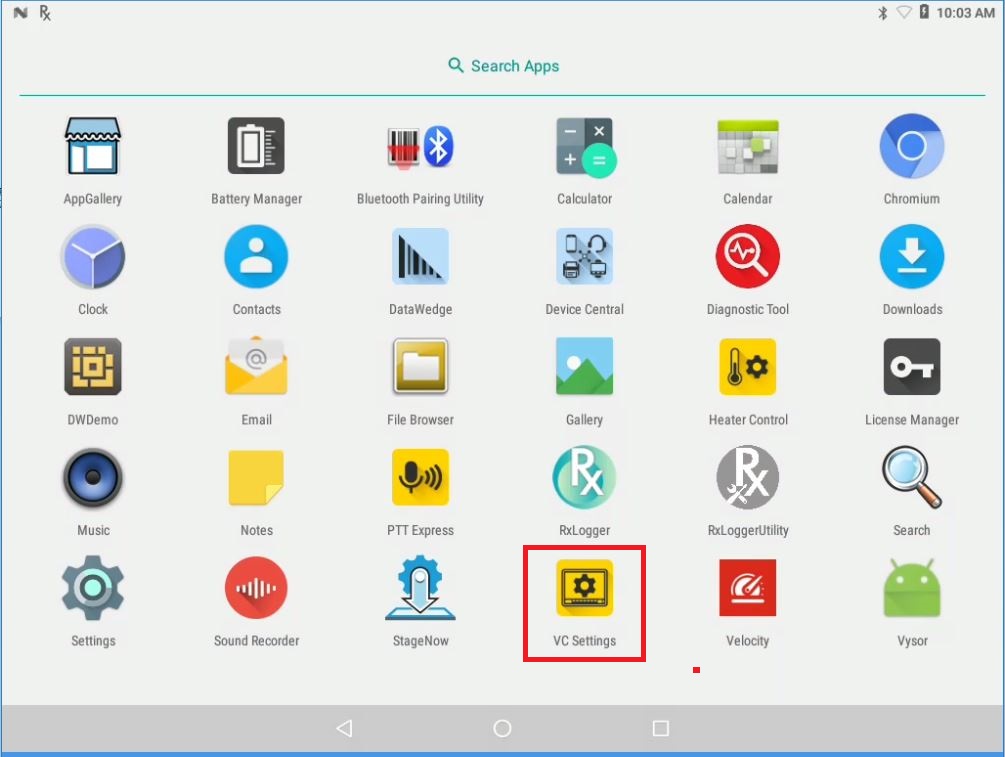Open the Email app
The image size is (1005, 757).
[256, 367]
